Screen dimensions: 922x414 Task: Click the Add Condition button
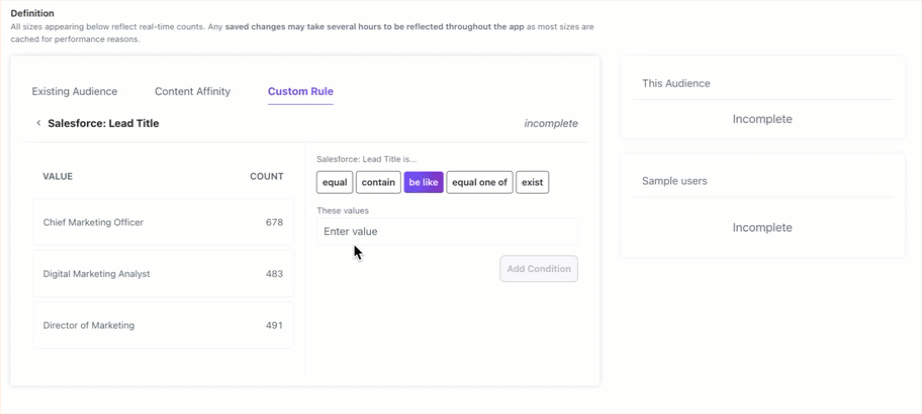[539, 269]
